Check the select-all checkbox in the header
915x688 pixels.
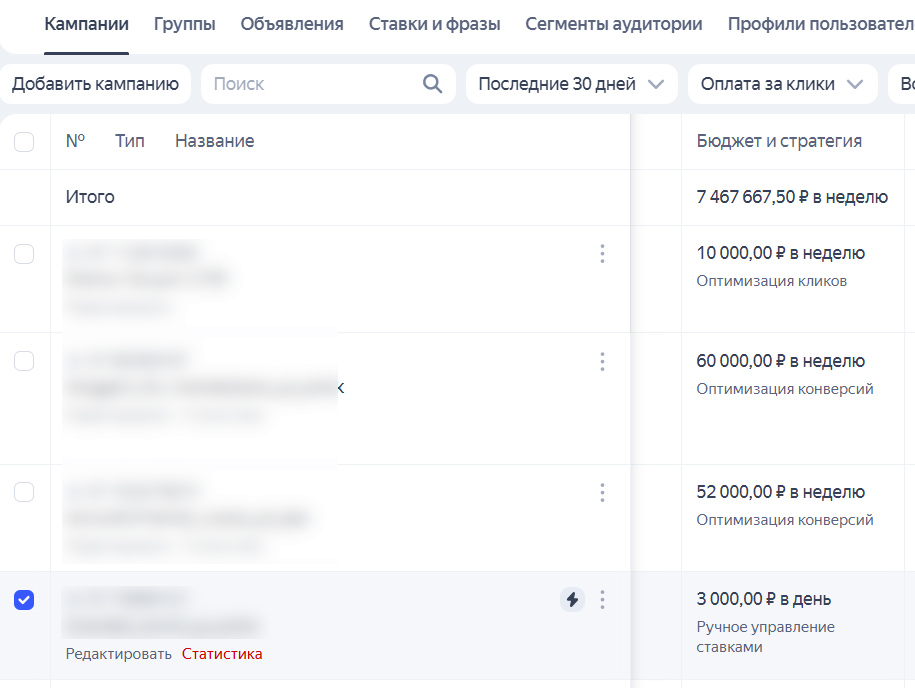tap(24, 141)
